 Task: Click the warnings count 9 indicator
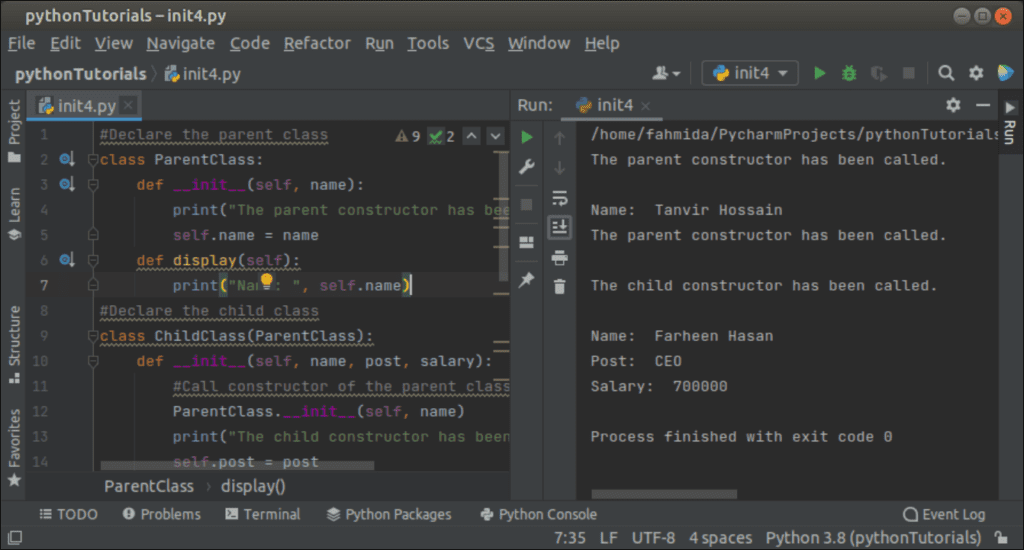click(408, 136)
